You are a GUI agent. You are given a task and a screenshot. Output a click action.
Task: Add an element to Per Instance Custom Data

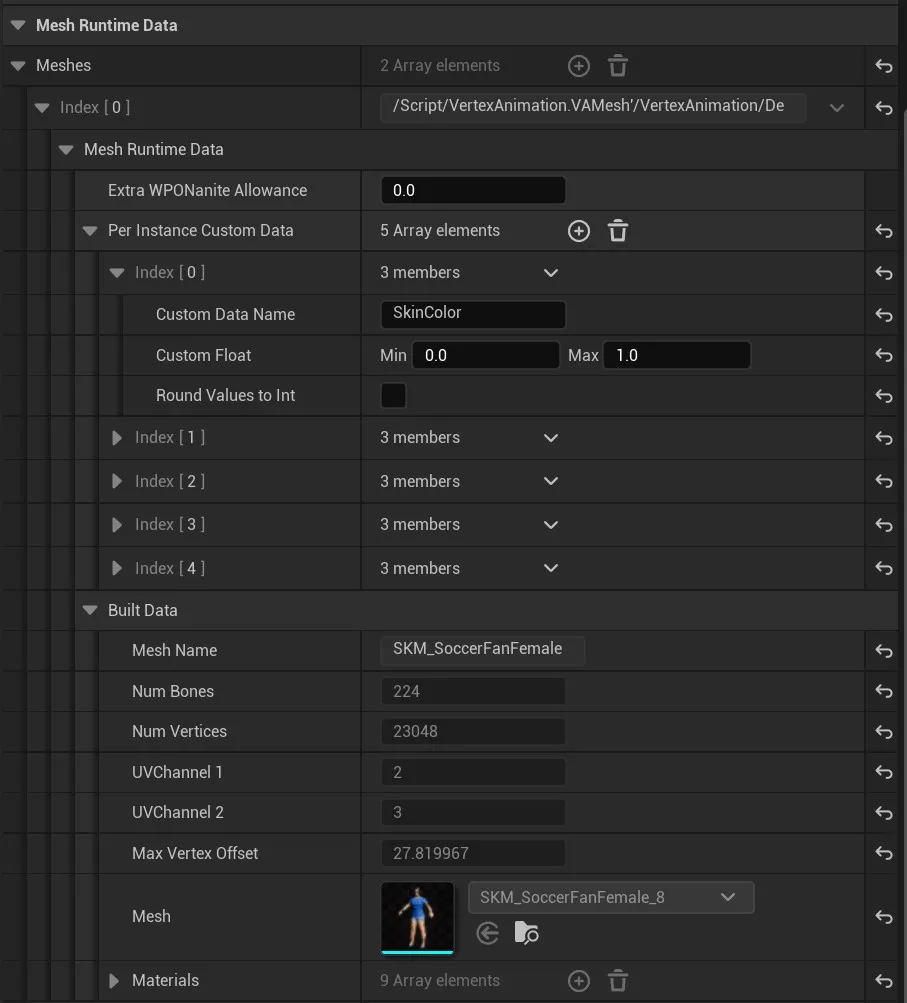tap(578, 230)
